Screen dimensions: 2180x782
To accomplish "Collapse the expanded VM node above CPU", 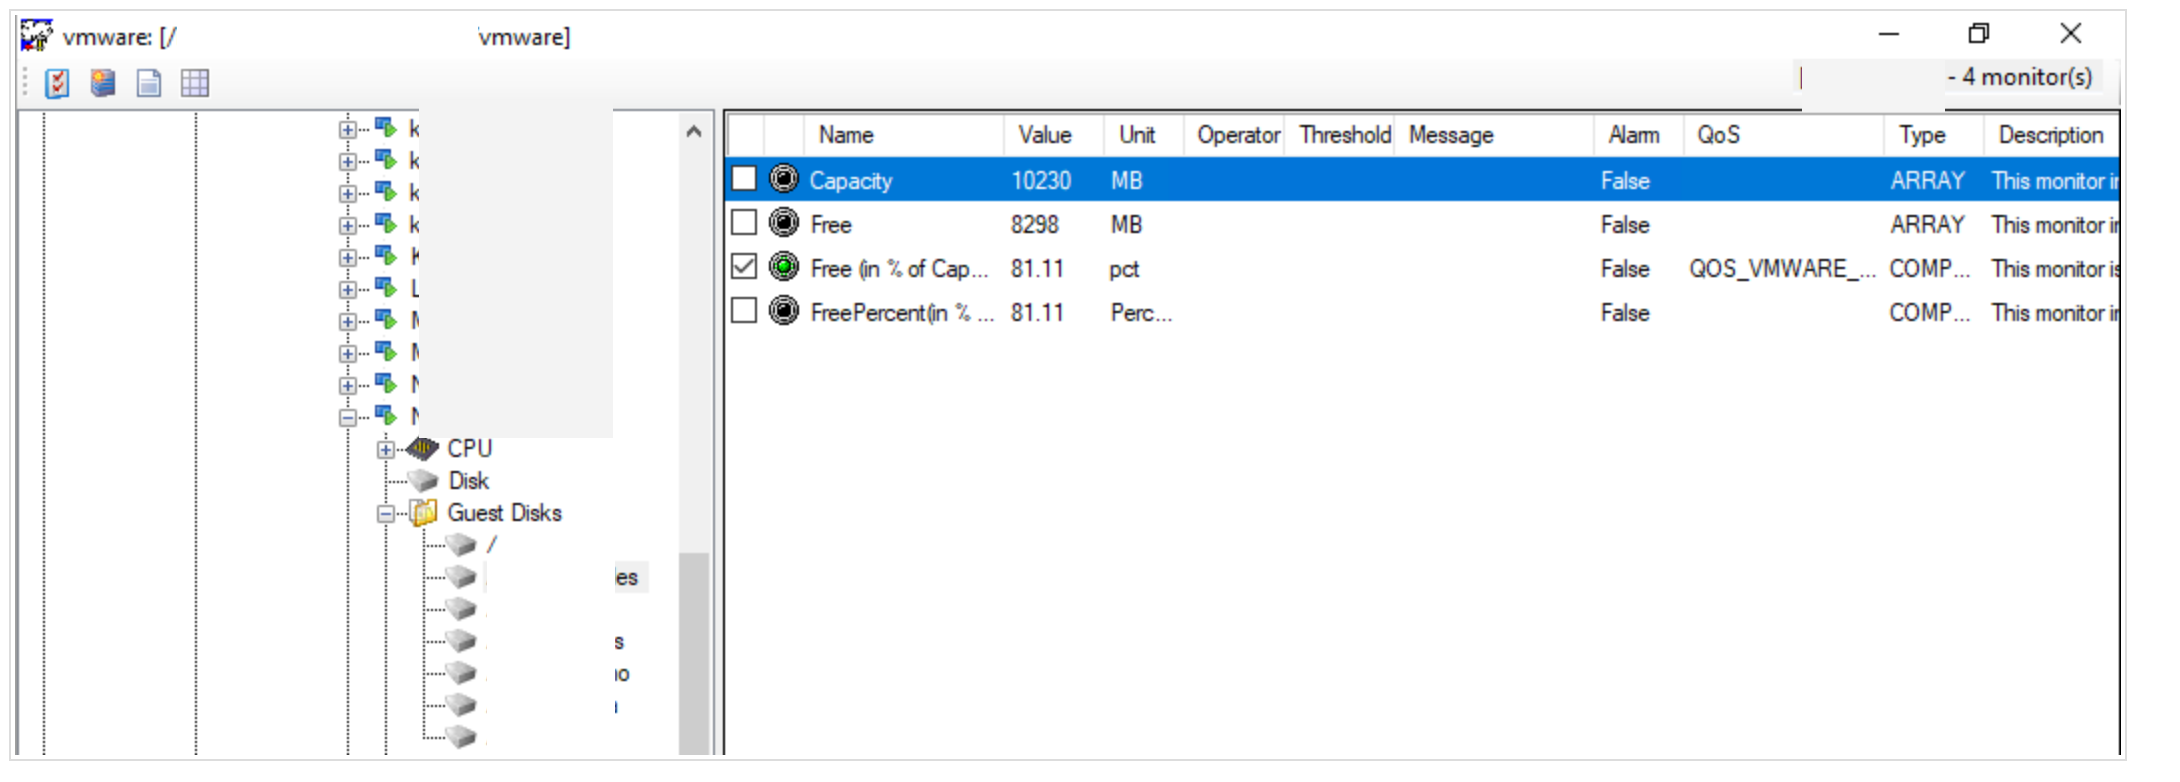I will coord(347,418).
